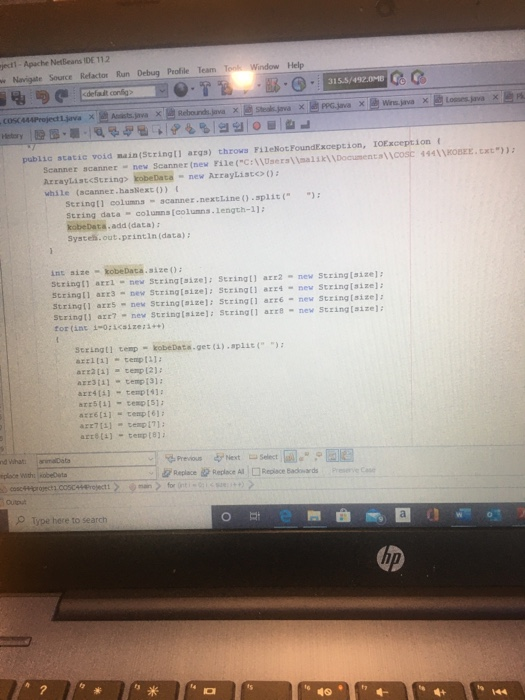
Task: Click the Undo toolbar icon
Action: click(x=42, y=96)
